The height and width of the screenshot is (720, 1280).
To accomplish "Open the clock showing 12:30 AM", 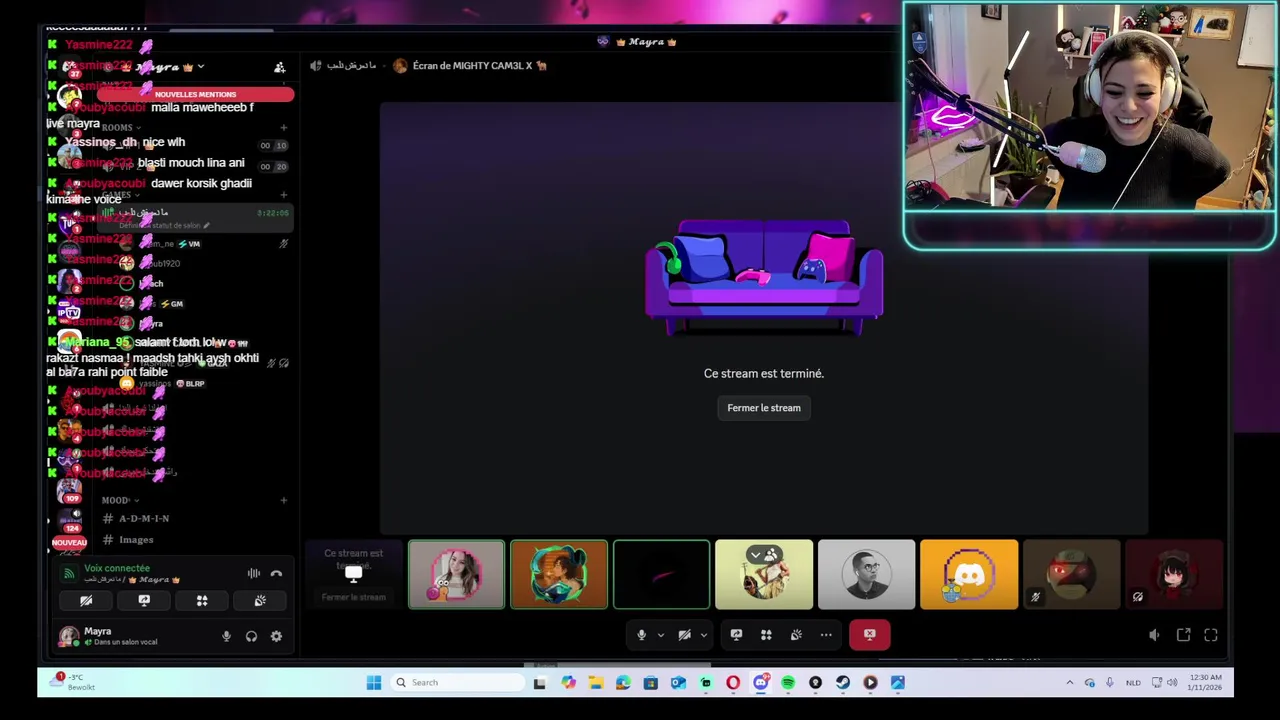I will pos(1203,683).
